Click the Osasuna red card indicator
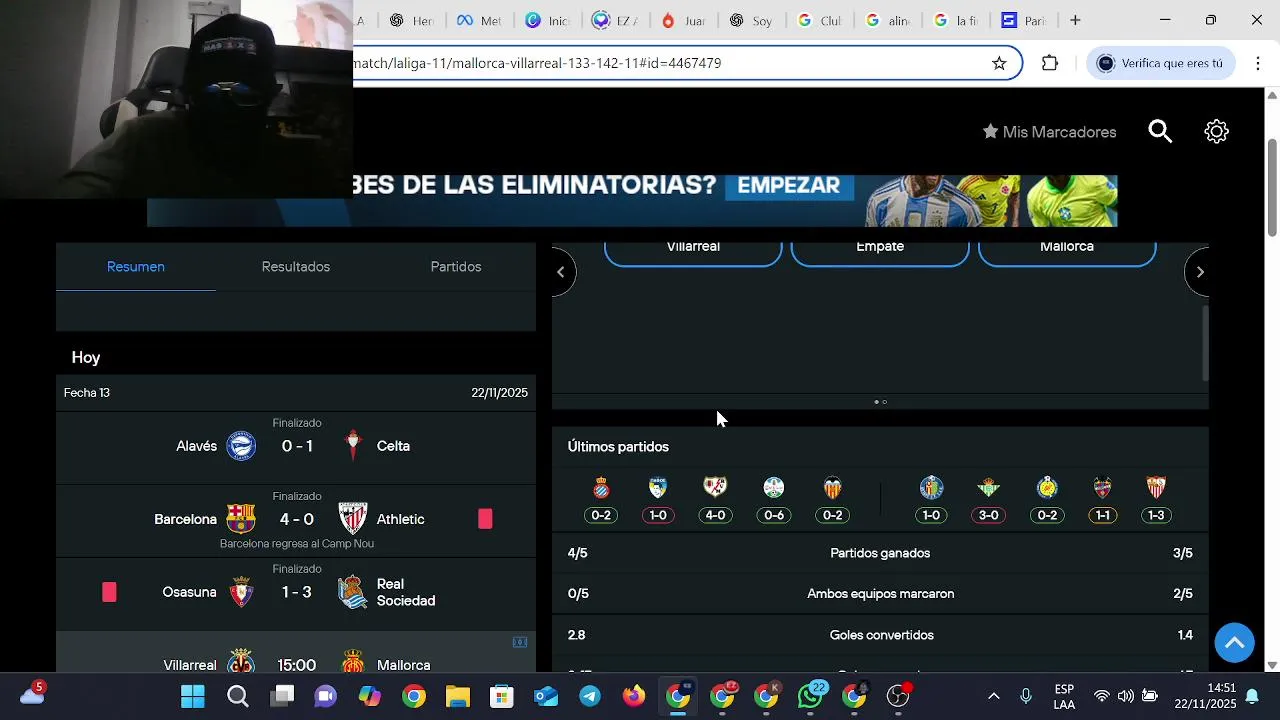 pyautogui.click(x=109, y=592)
